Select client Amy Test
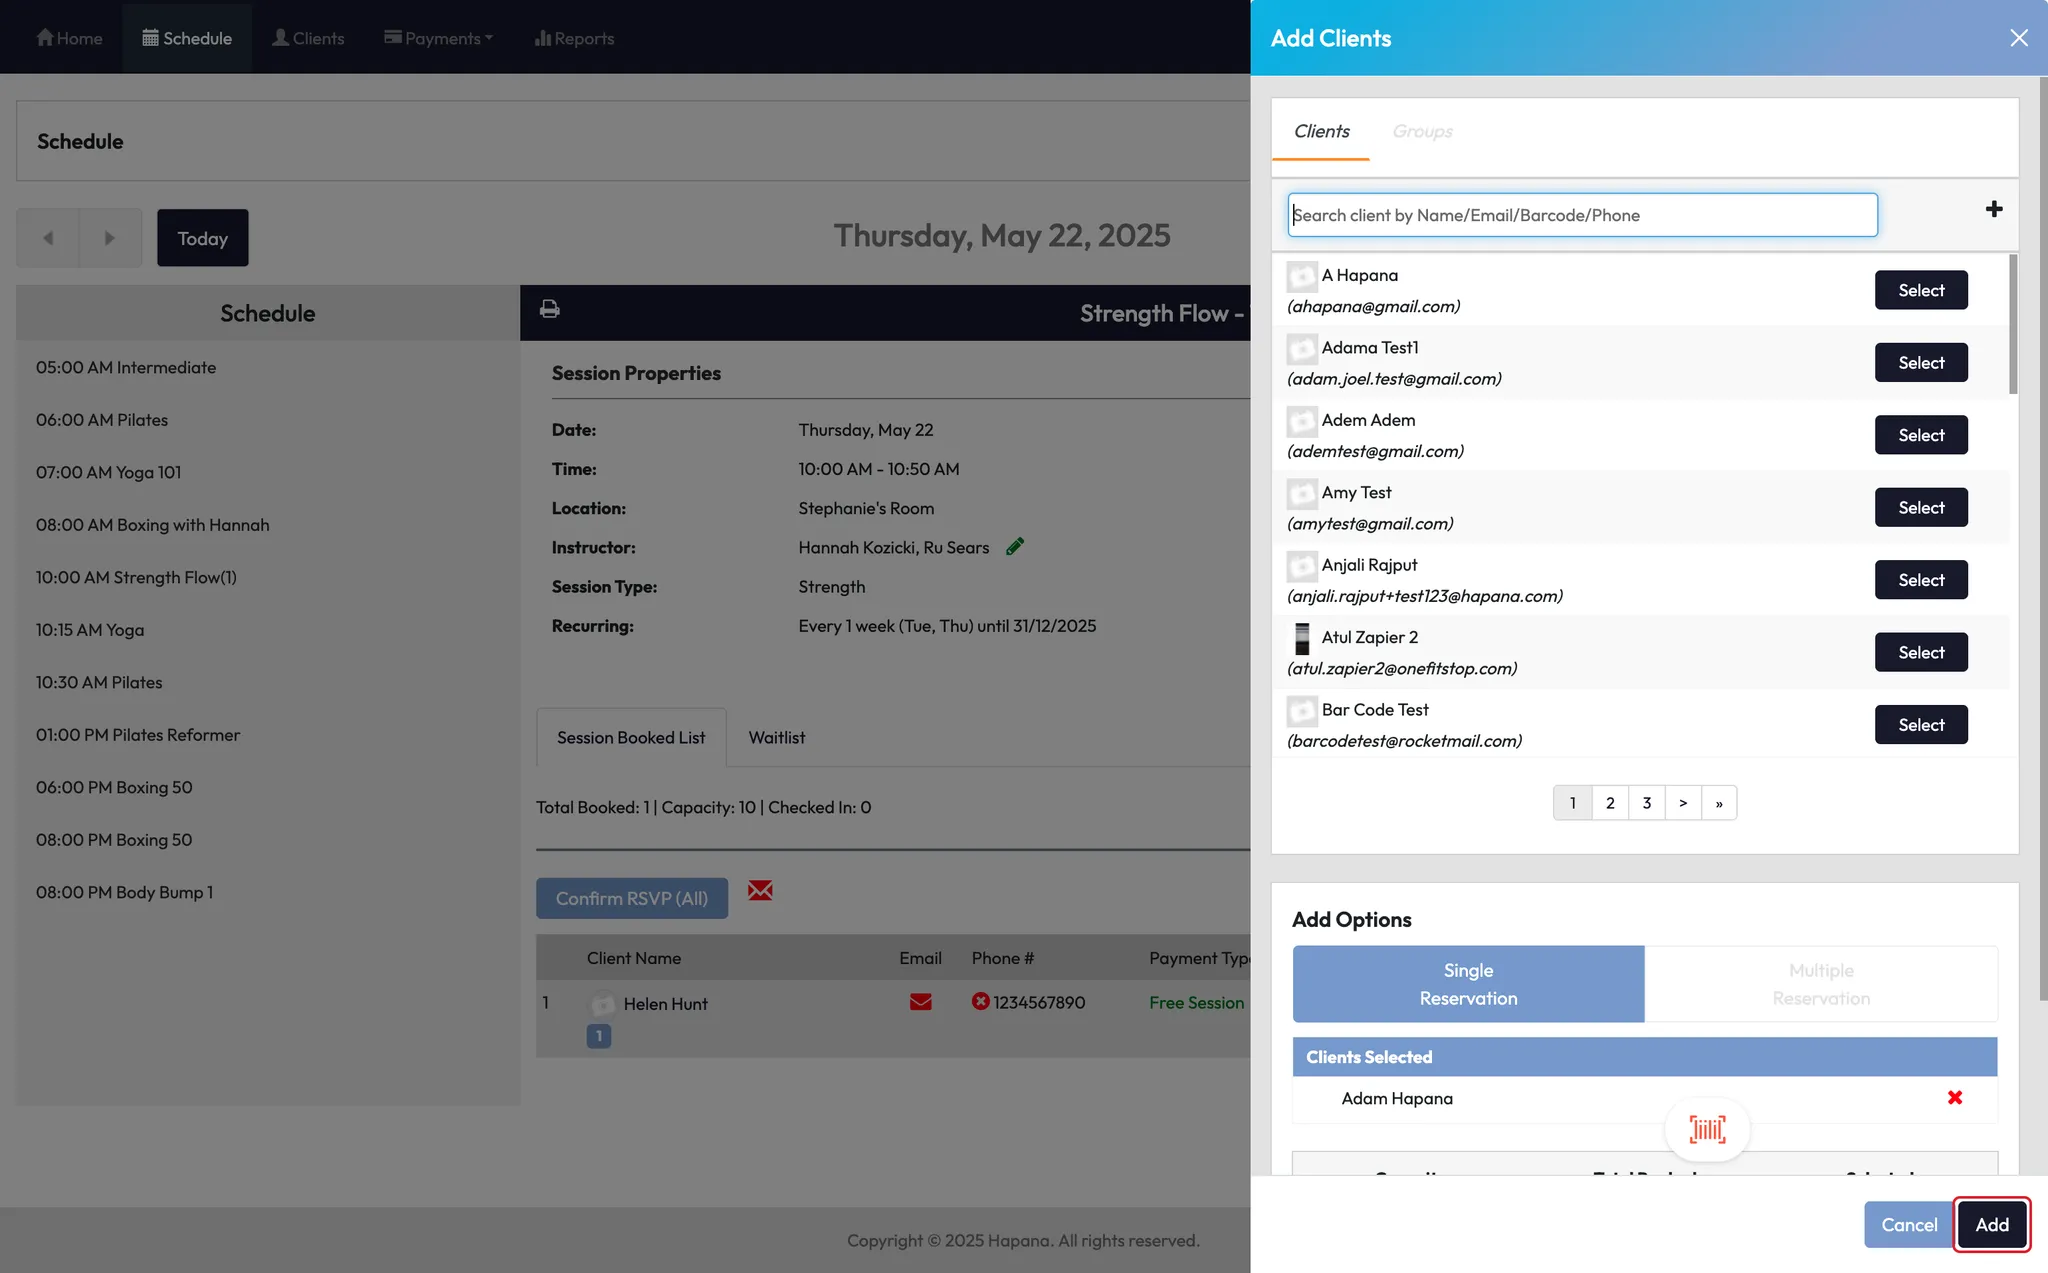This screenshot has height=1273, width=2048. tap(1920, 507)
